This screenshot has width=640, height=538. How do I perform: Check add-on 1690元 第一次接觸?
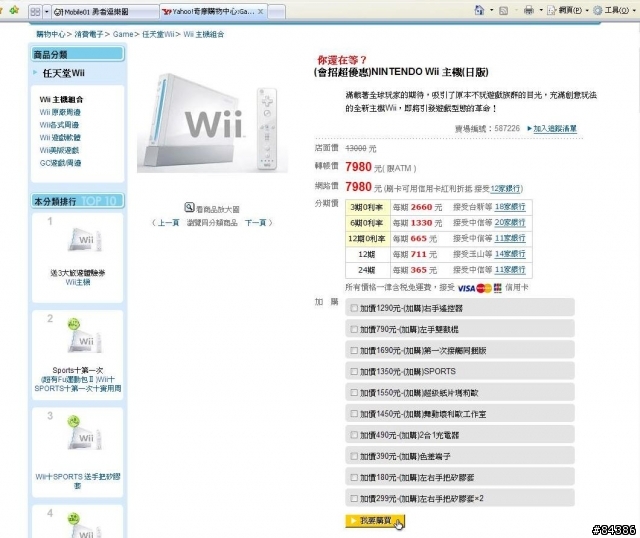coord(354,351)
